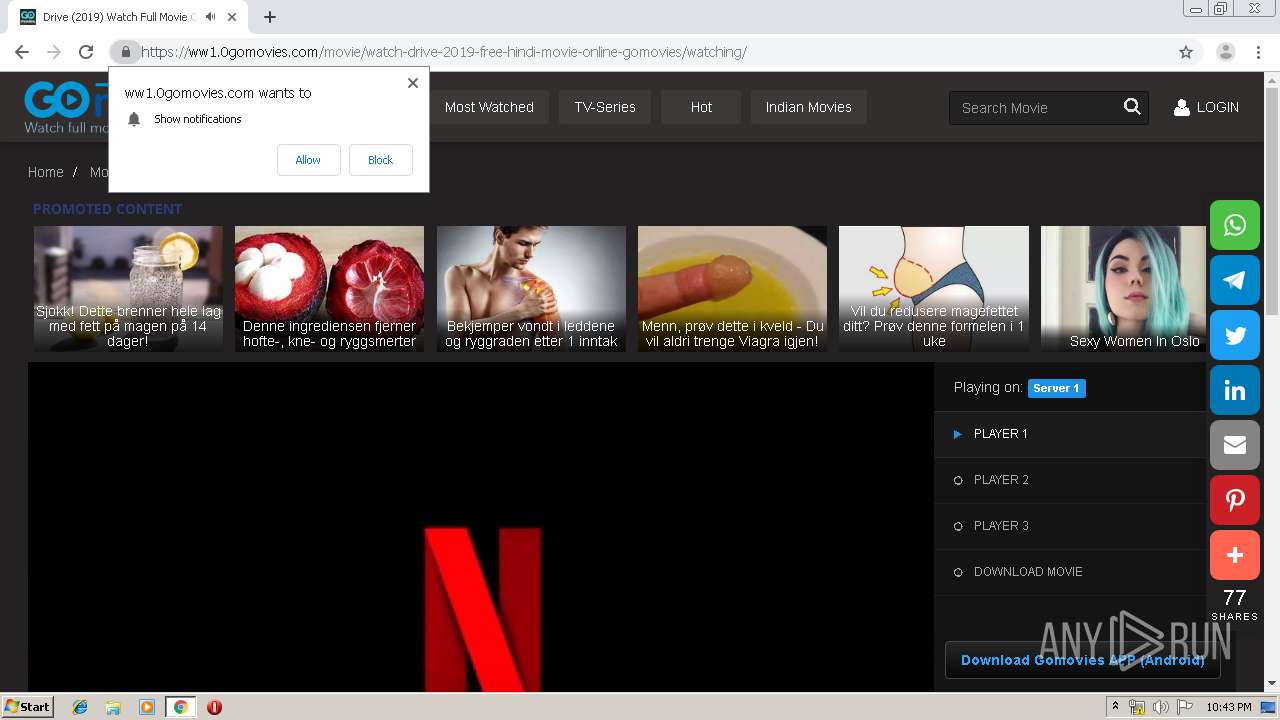Open ad about vondt i leddene
Screen dimensions: 1280x720
coord(531,288)
